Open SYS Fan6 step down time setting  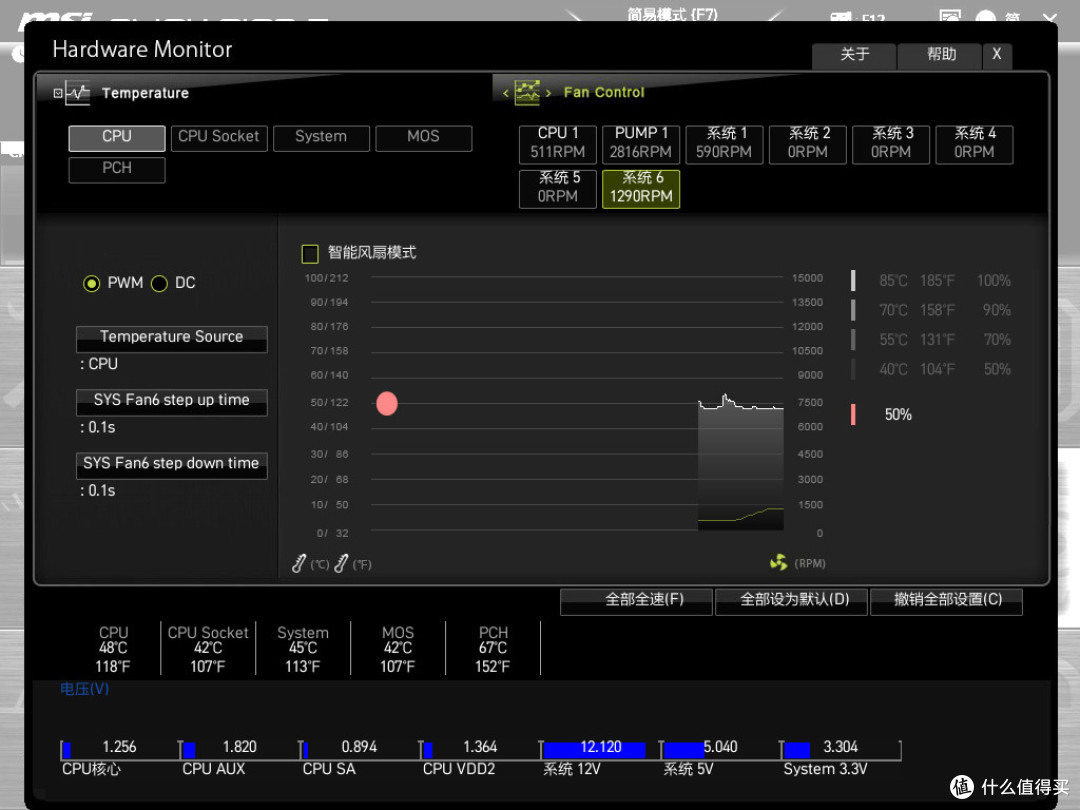pos(172,465)
